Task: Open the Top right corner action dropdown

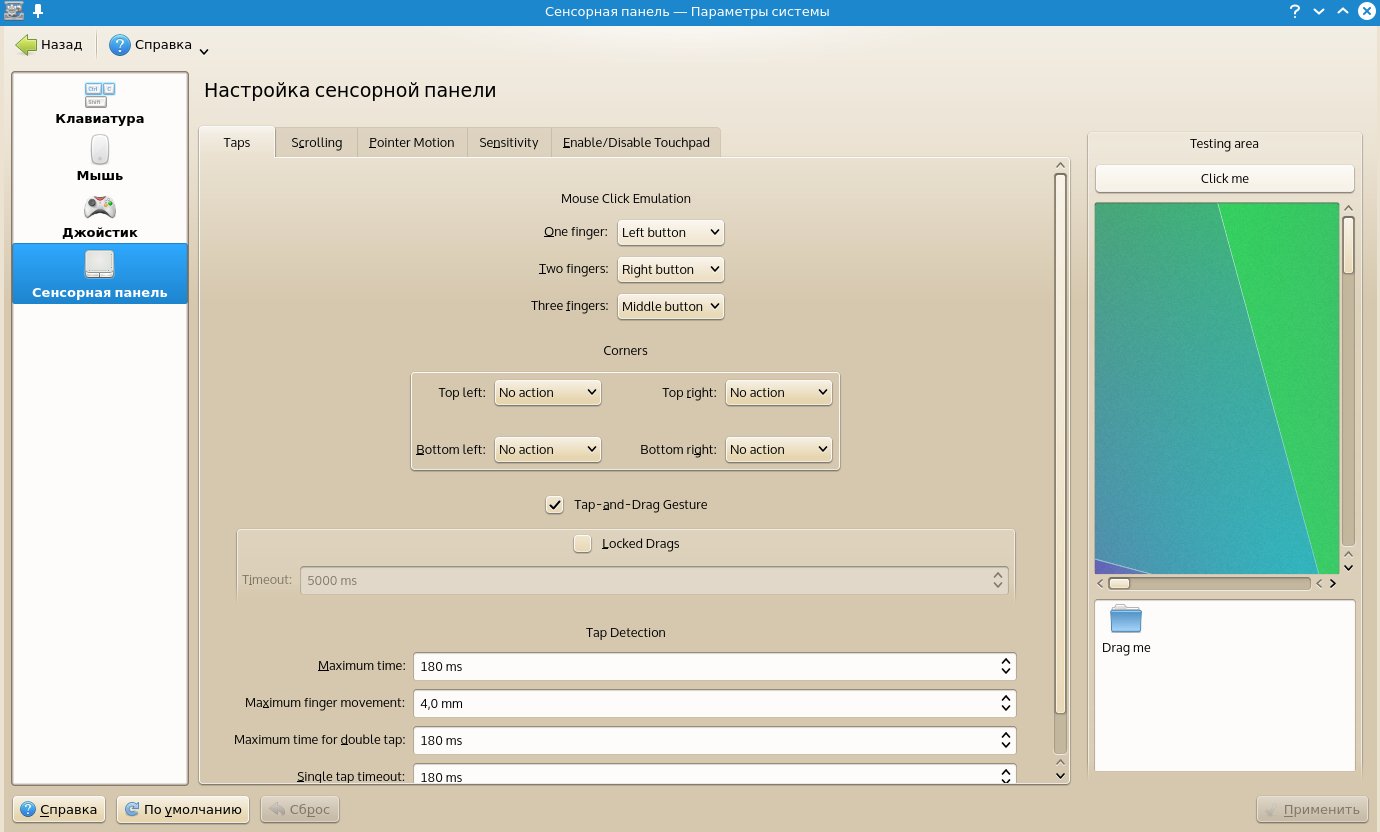Action: pos(779,392)
